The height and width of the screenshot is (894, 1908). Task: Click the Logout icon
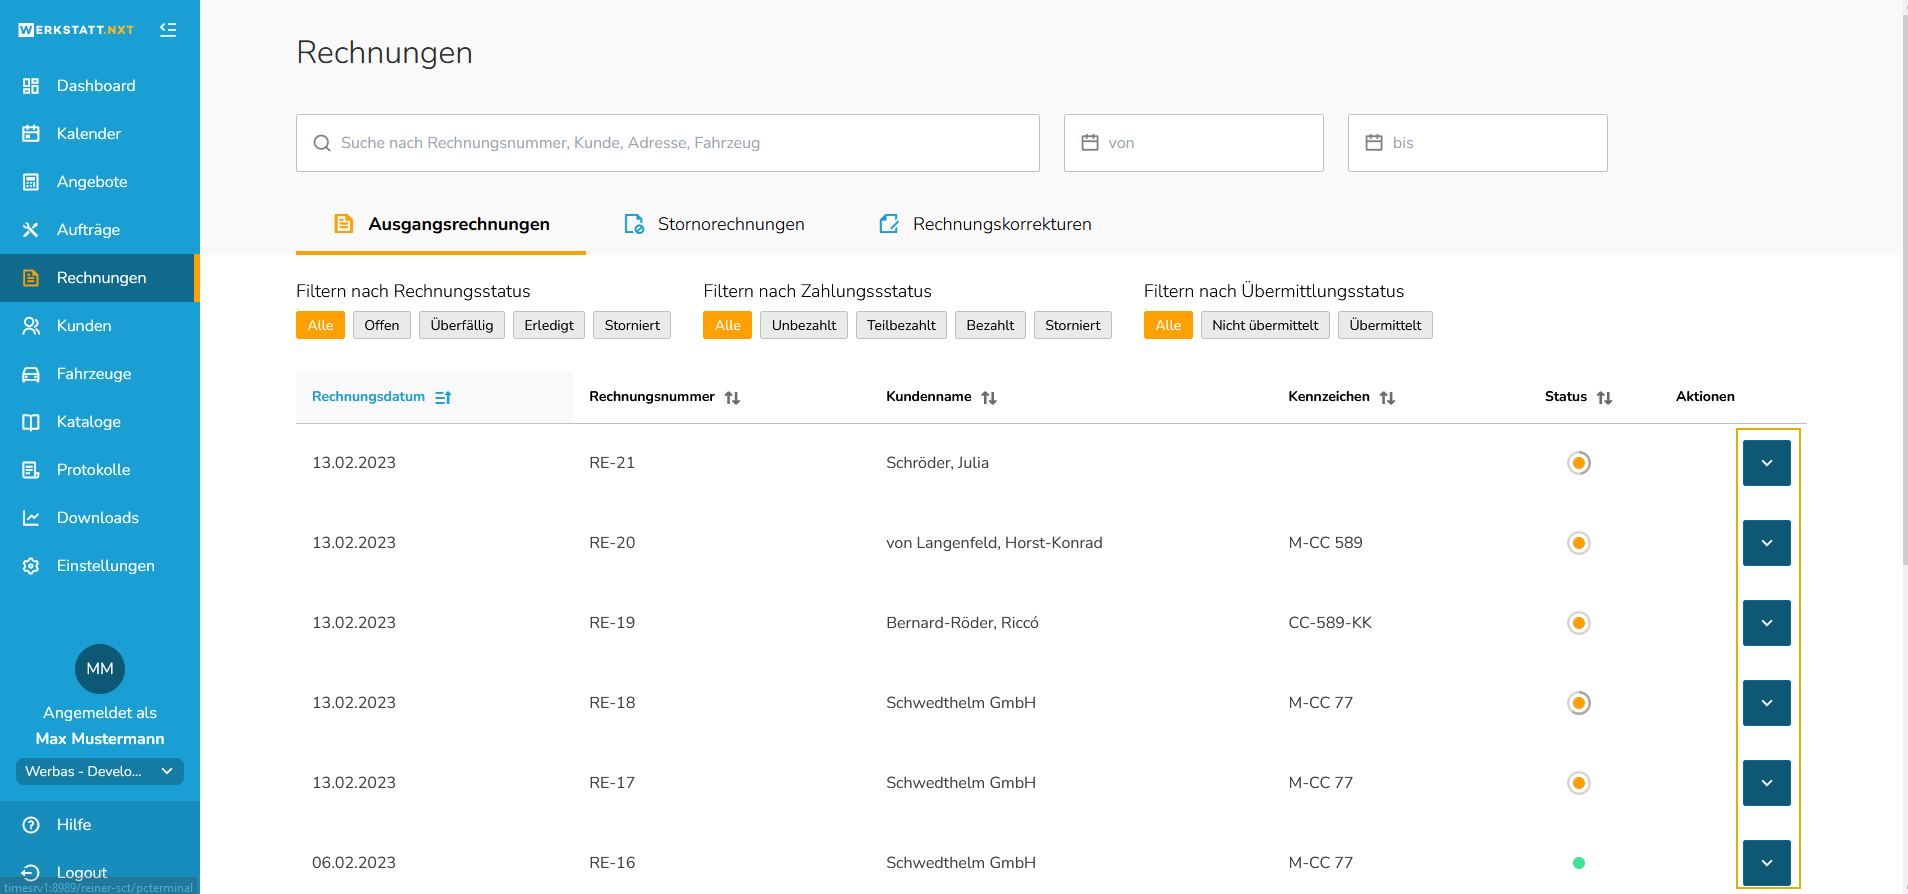31,873
